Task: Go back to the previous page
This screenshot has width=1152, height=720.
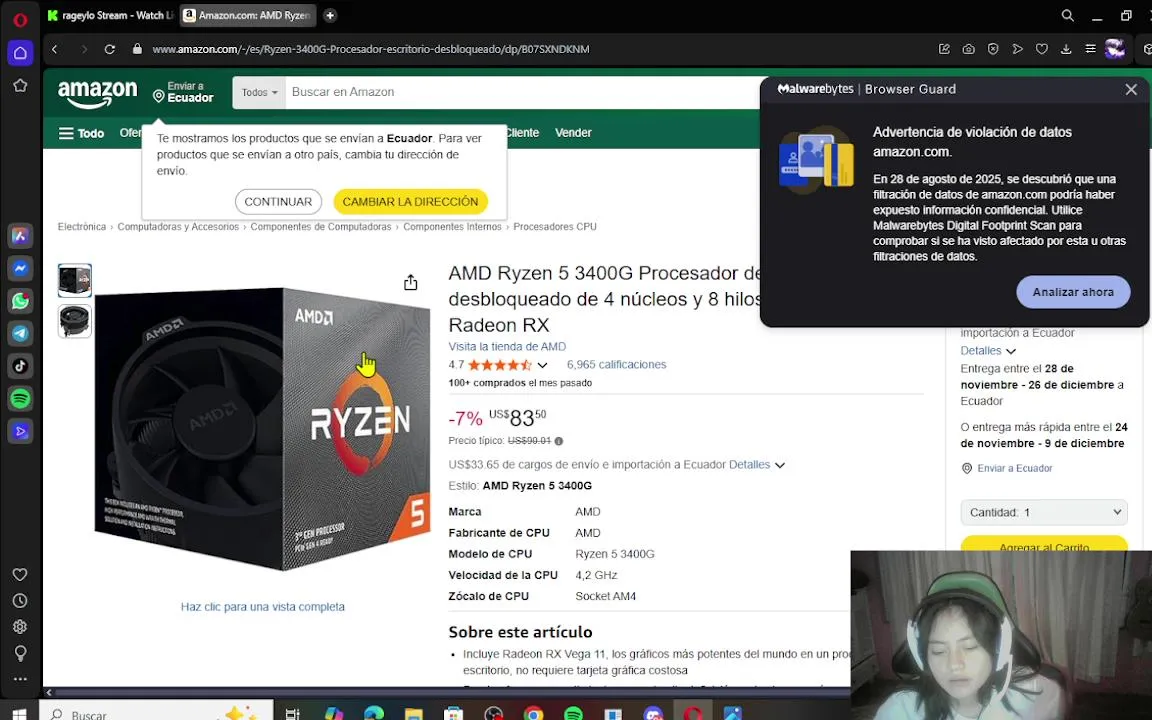Action: click(x=54, y=49)
